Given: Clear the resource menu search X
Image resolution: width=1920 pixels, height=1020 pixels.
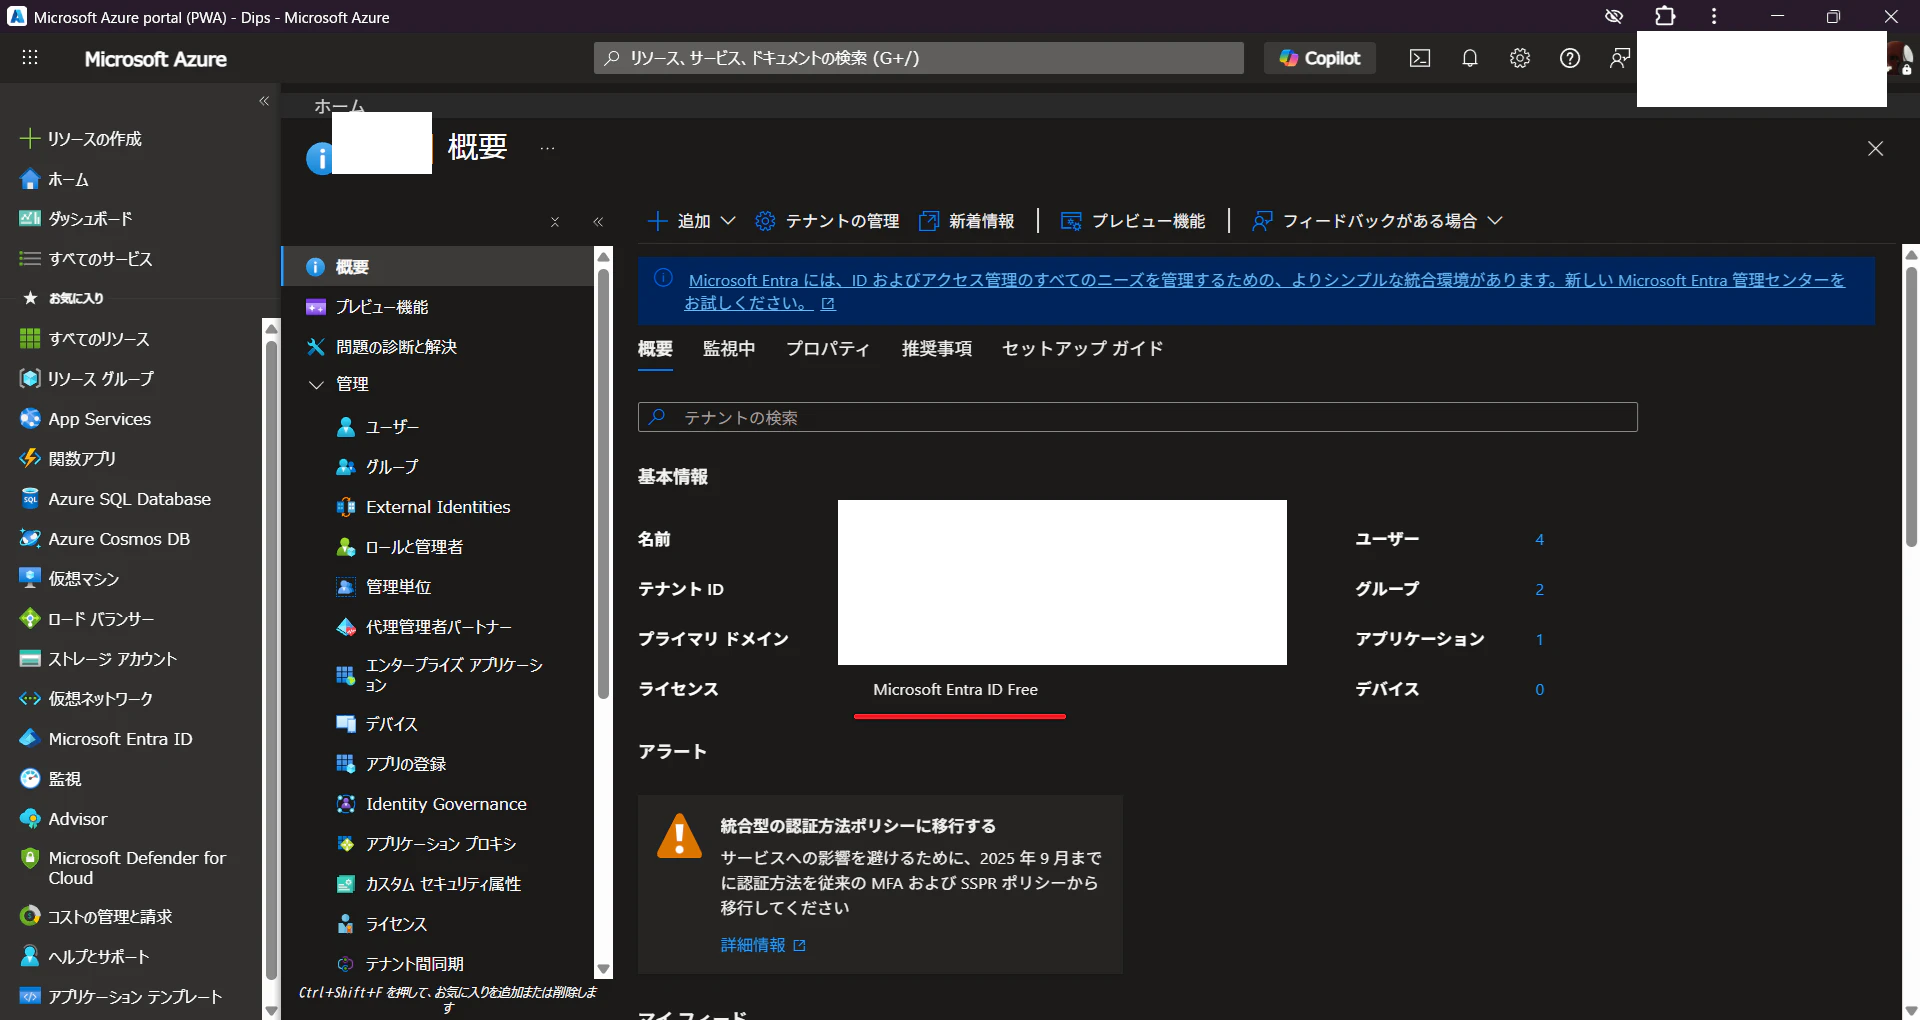Looking at the screenshot, I should tap(555, 222).
